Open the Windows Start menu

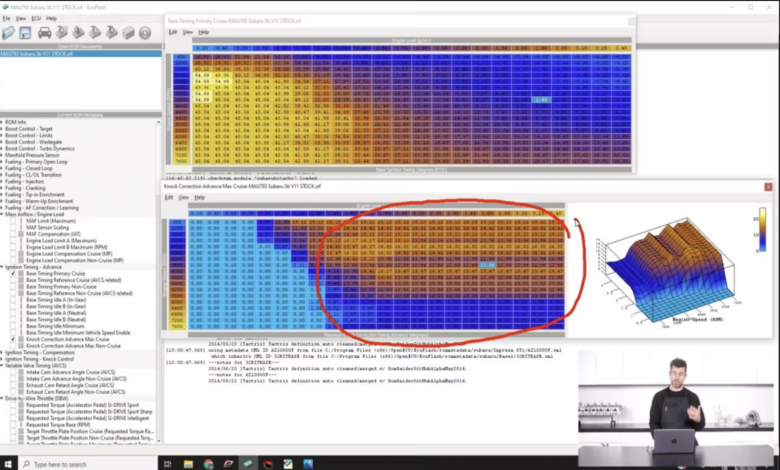tap(9, 463)
